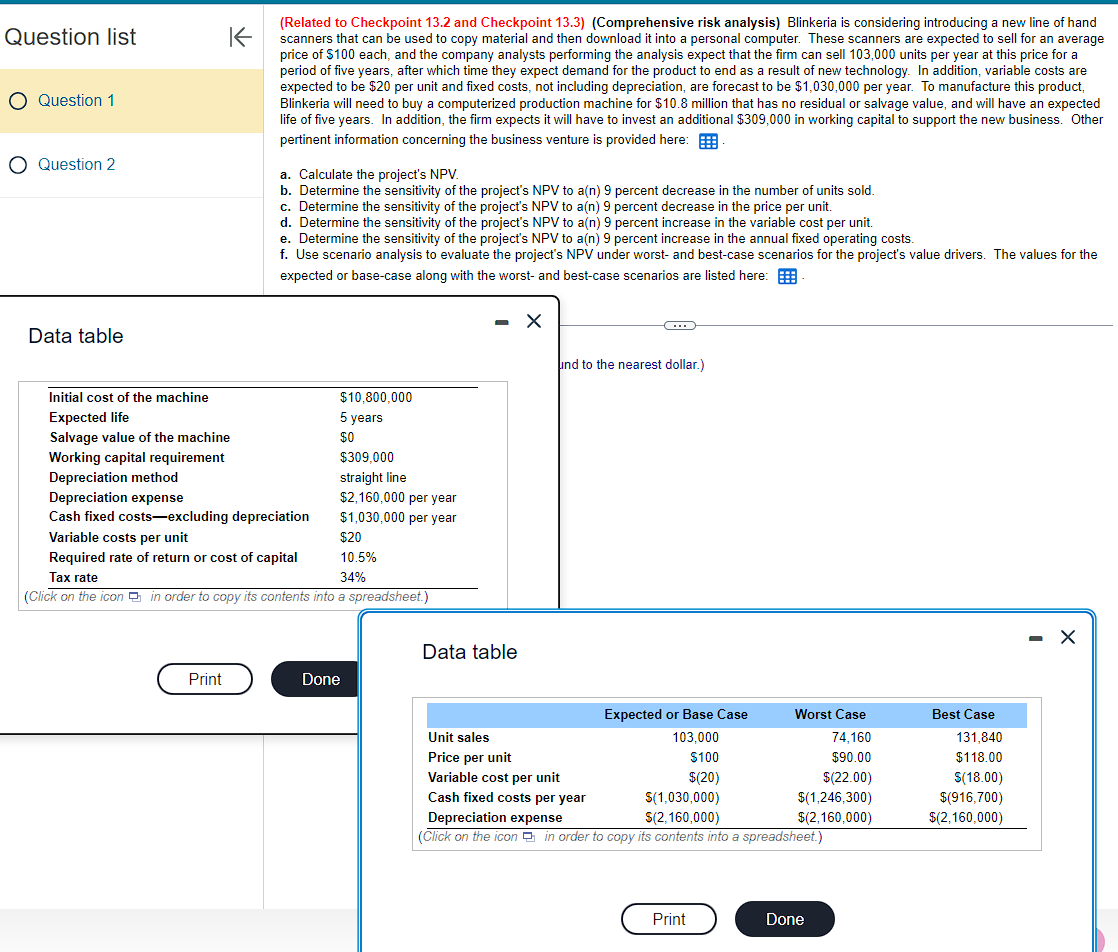
Task: Select the Question 2 radio button
Action: coord(17,164)
